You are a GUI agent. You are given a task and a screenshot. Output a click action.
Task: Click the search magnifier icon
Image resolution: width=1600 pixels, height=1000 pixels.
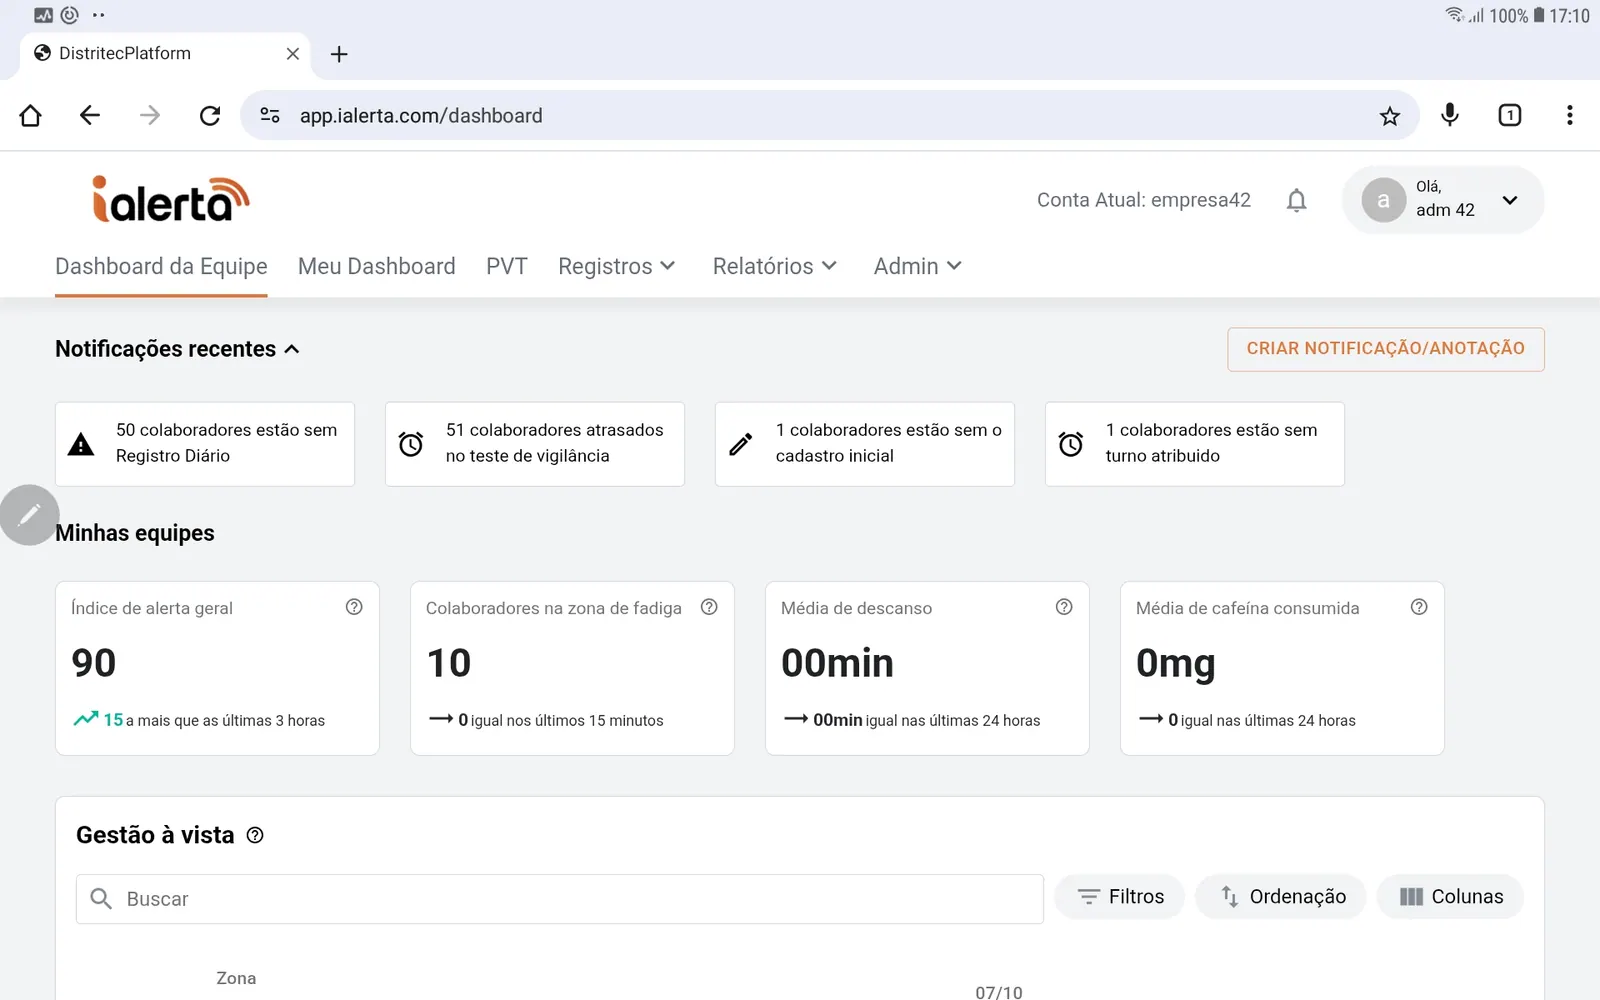(x=101, y=899)
